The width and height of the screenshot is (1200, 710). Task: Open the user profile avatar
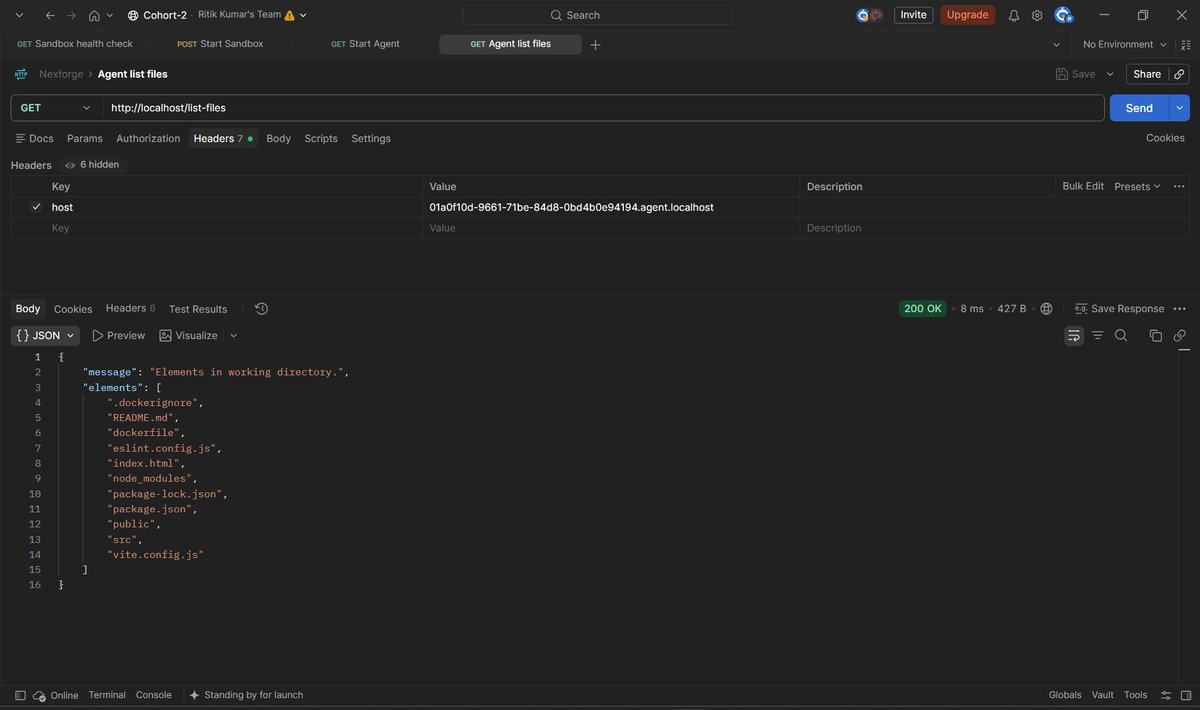point(1063,15)
